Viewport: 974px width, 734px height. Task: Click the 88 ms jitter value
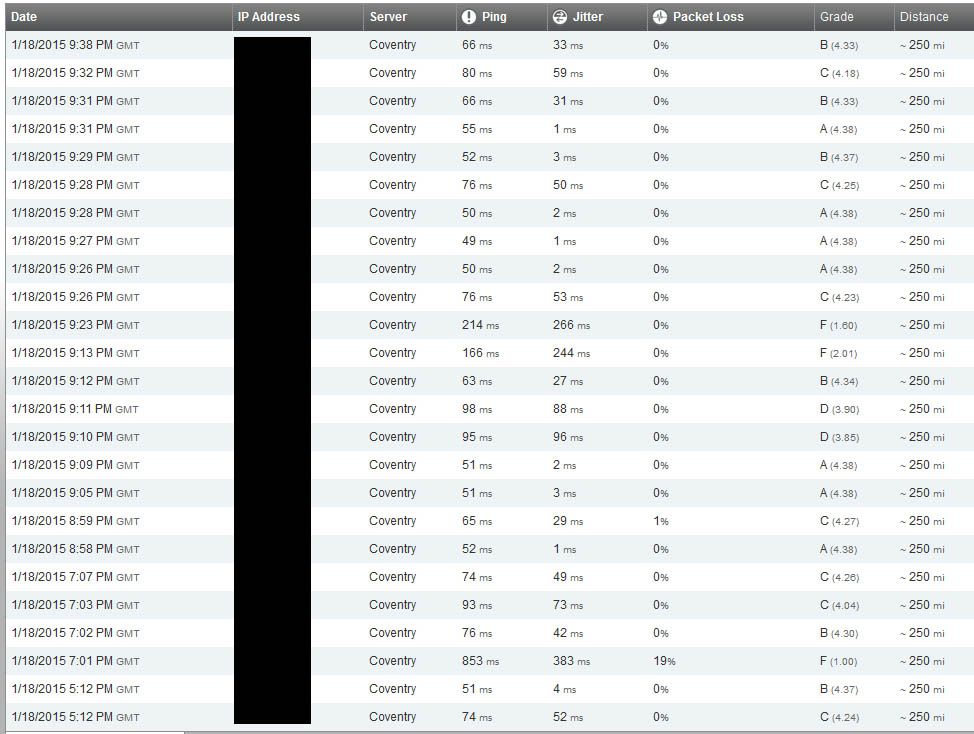[x=568, y=409]
